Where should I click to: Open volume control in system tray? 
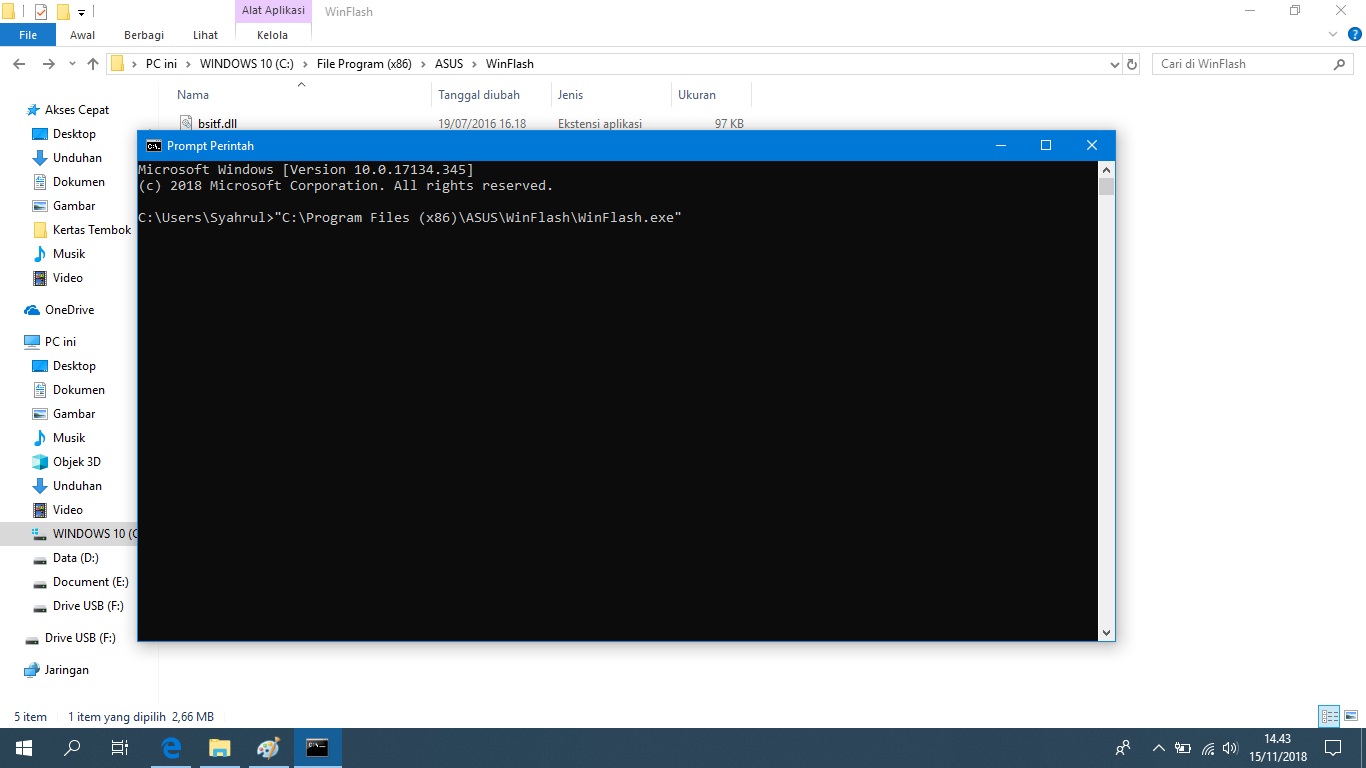(1231, 748)
